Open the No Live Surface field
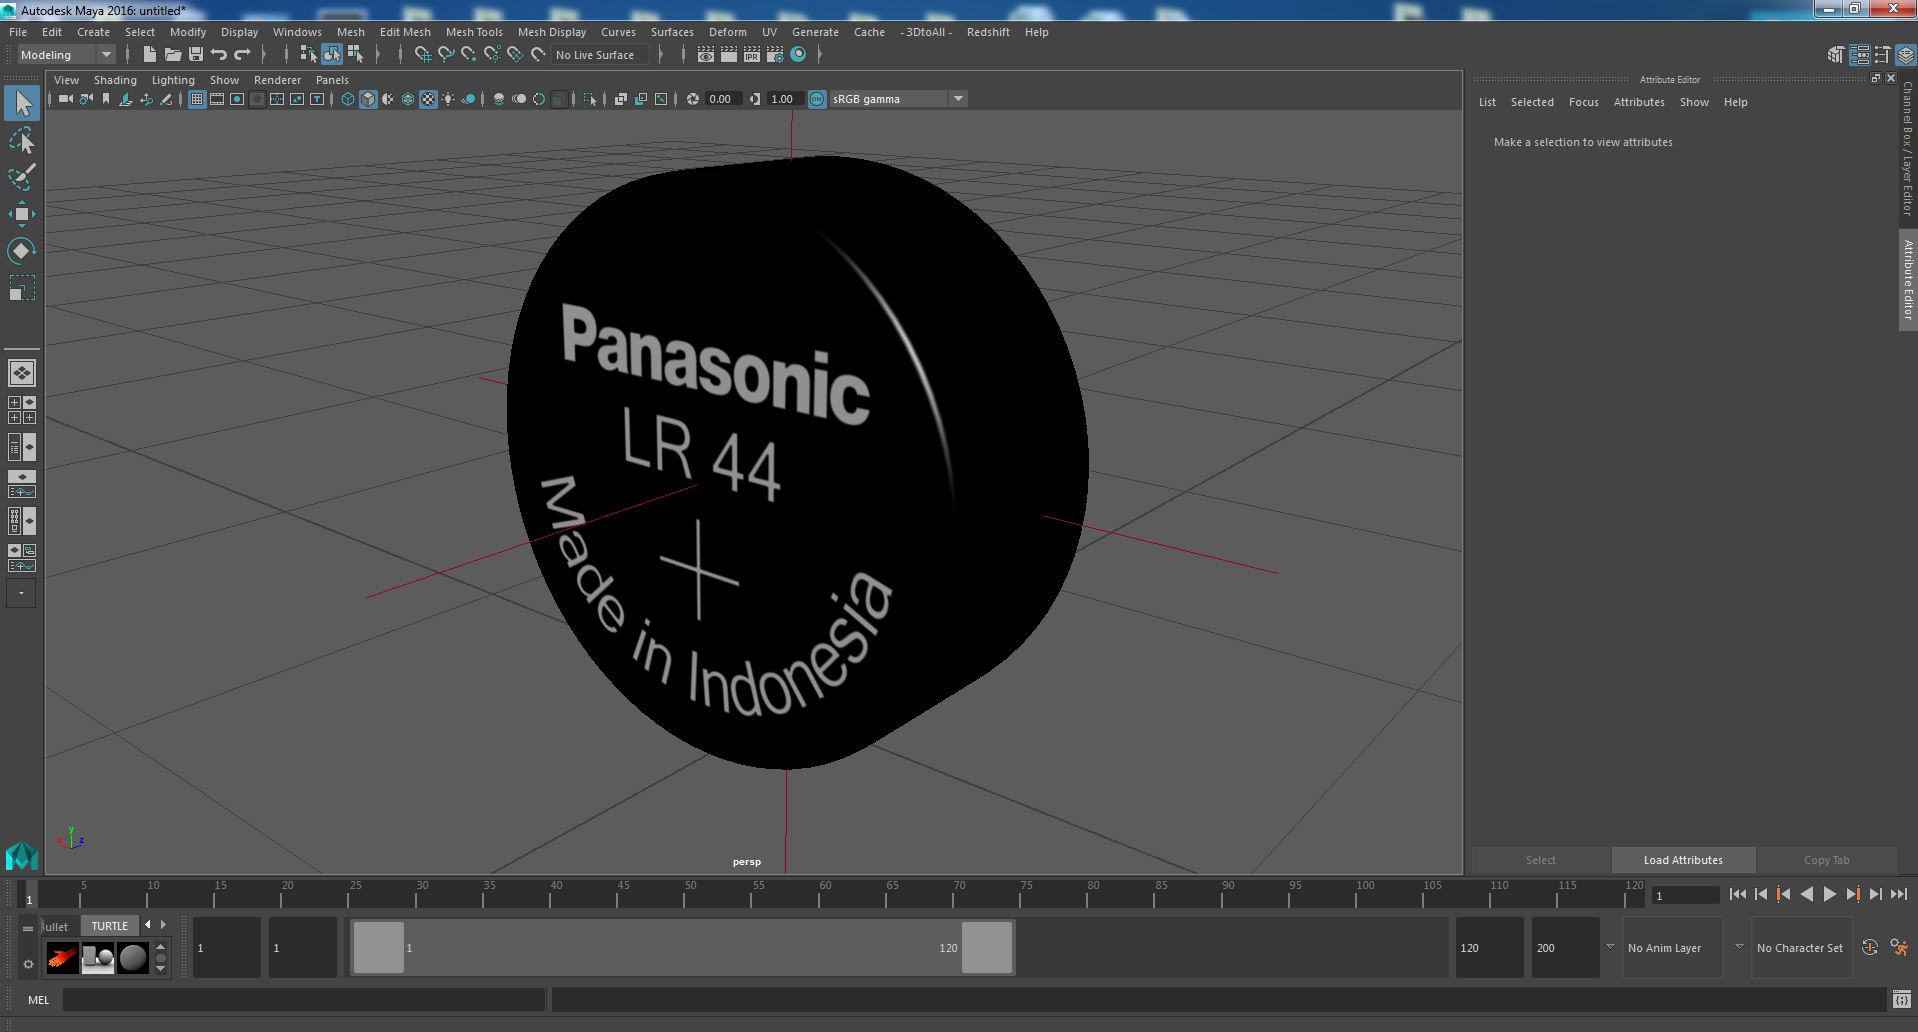 click(x=600, y=55)
